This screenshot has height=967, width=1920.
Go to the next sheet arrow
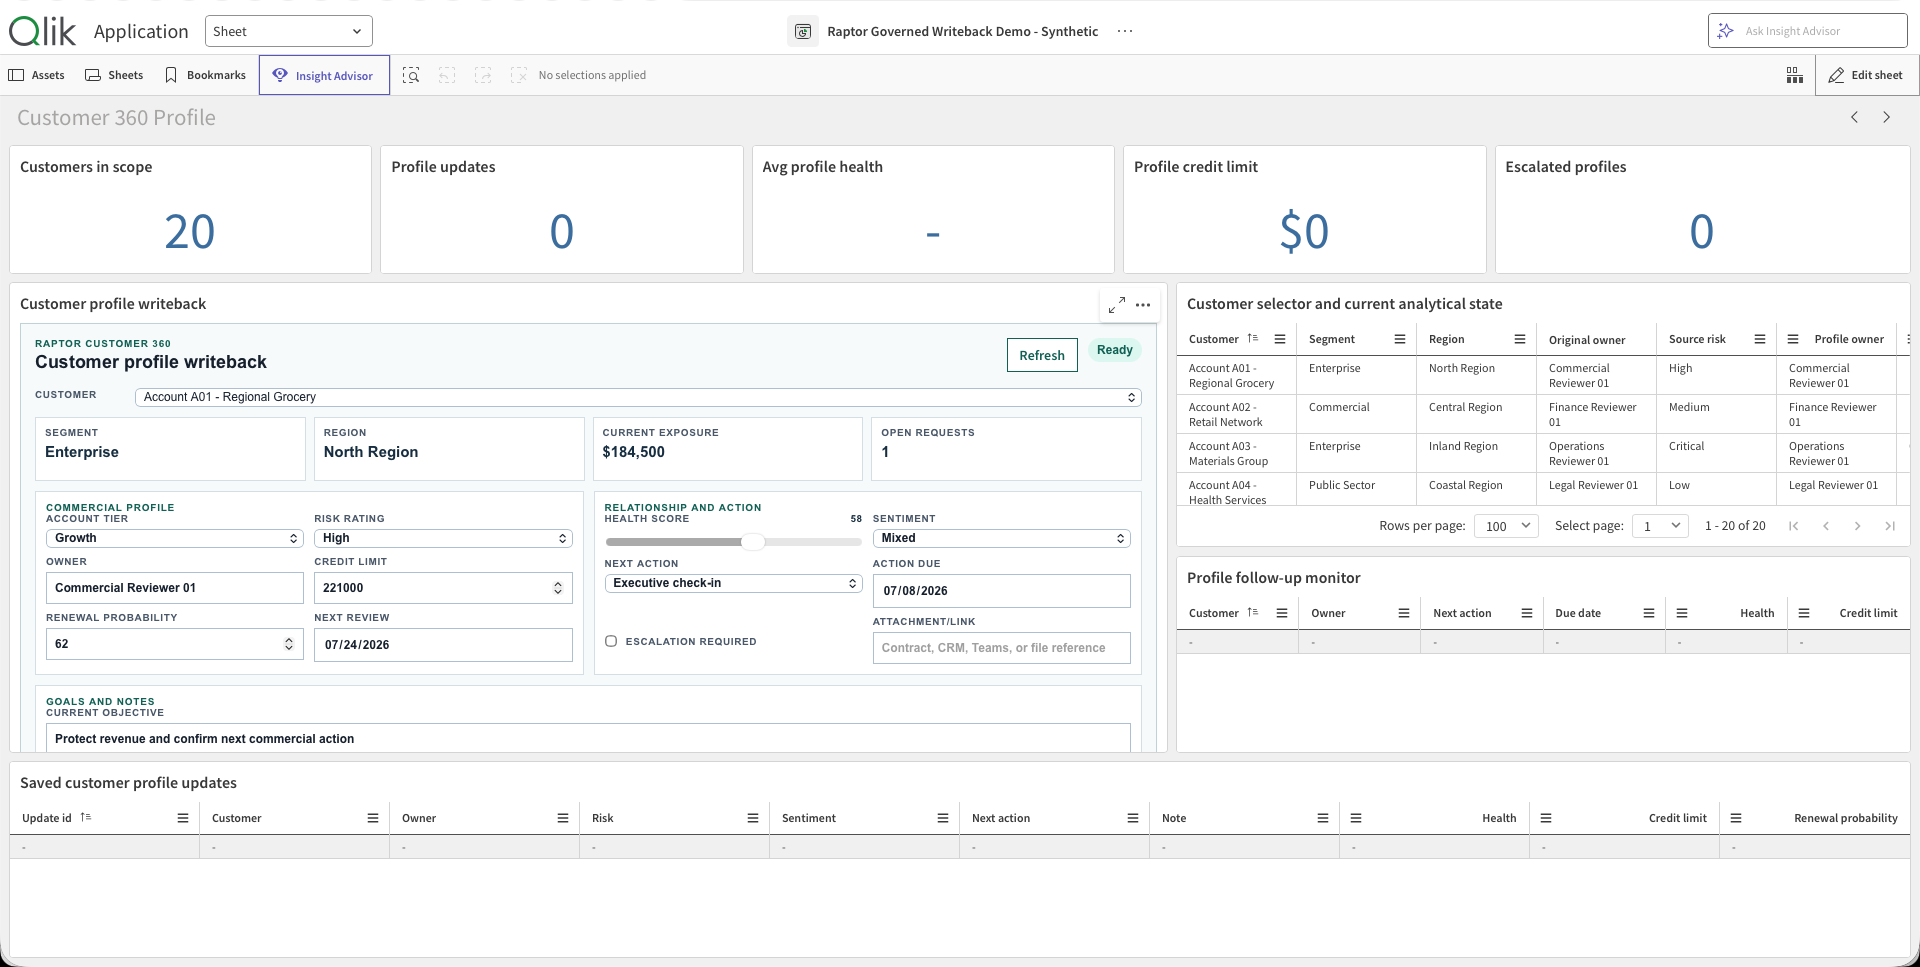click(x=1886, y=117)
